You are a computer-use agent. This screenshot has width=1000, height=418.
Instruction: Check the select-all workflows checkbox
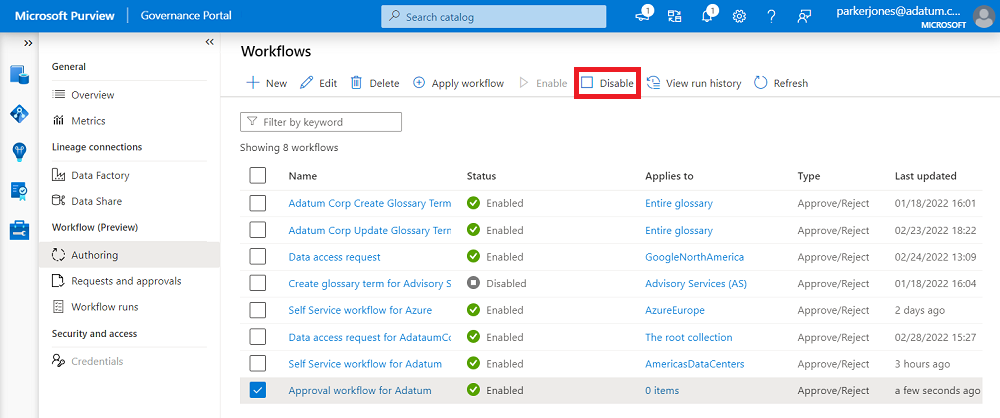258,176
